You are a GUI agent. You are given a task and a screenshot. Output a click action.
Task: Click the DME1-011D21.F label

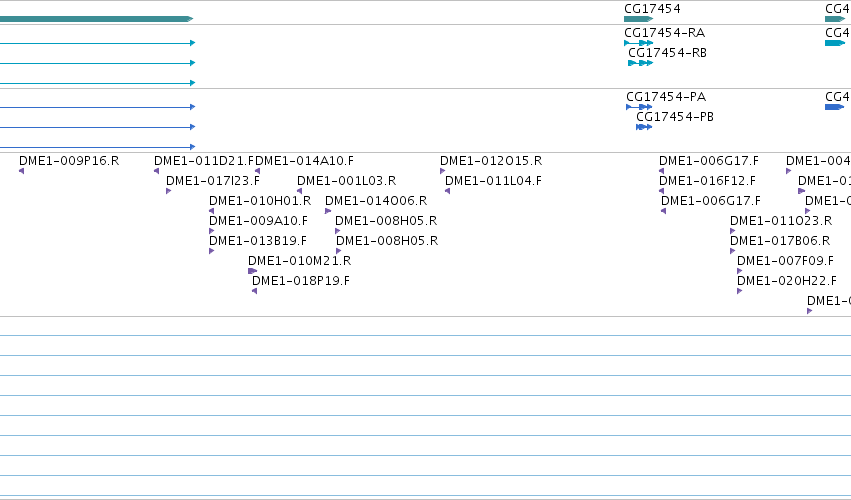(204, 161)
